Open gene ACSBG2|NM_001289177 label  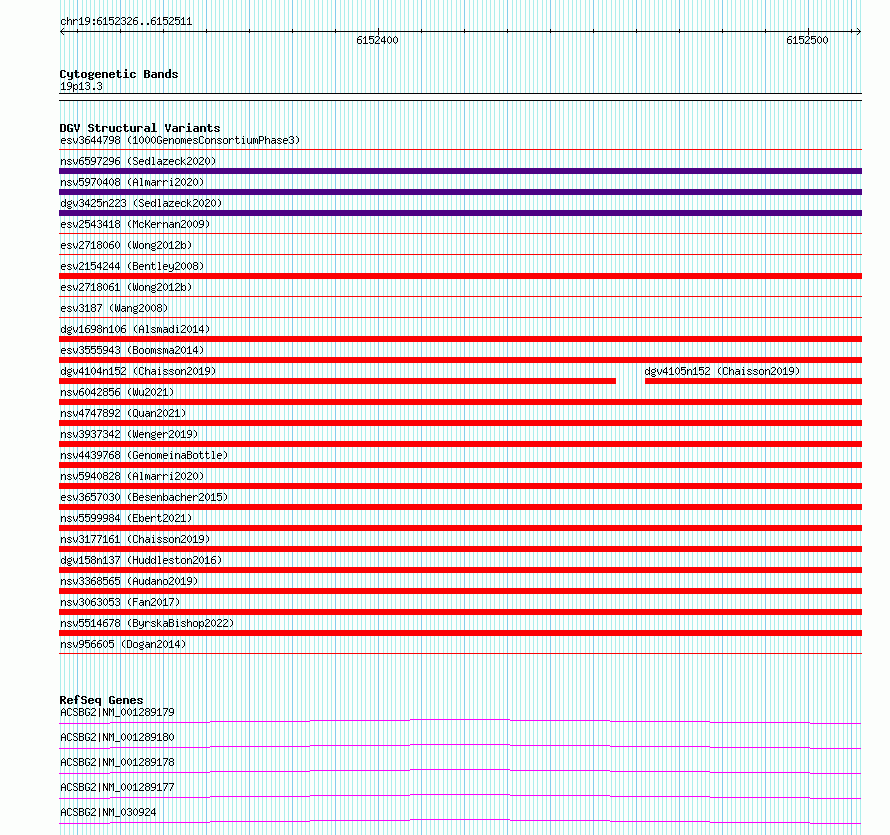coord(117,787)
